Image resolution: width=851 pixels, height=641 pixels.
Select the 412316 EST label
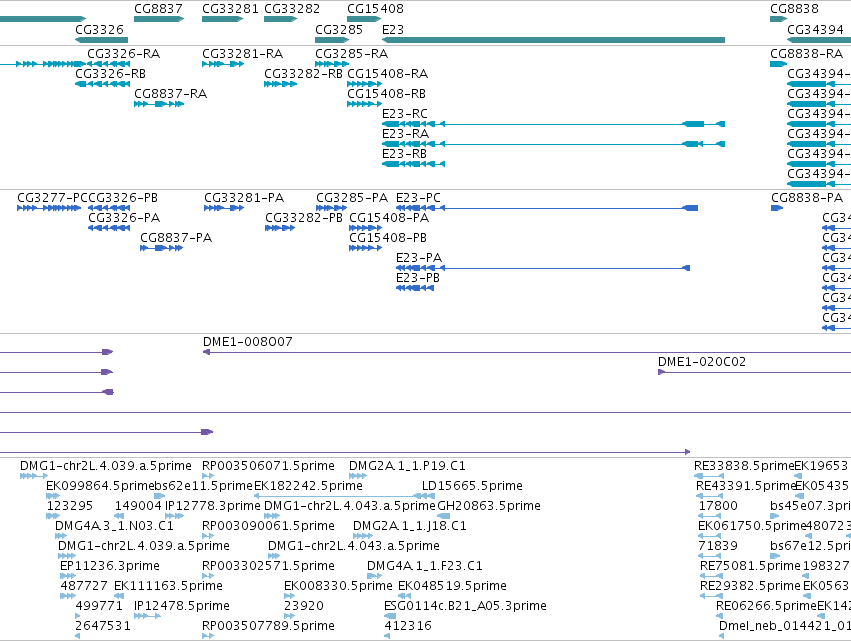point(408,626)
